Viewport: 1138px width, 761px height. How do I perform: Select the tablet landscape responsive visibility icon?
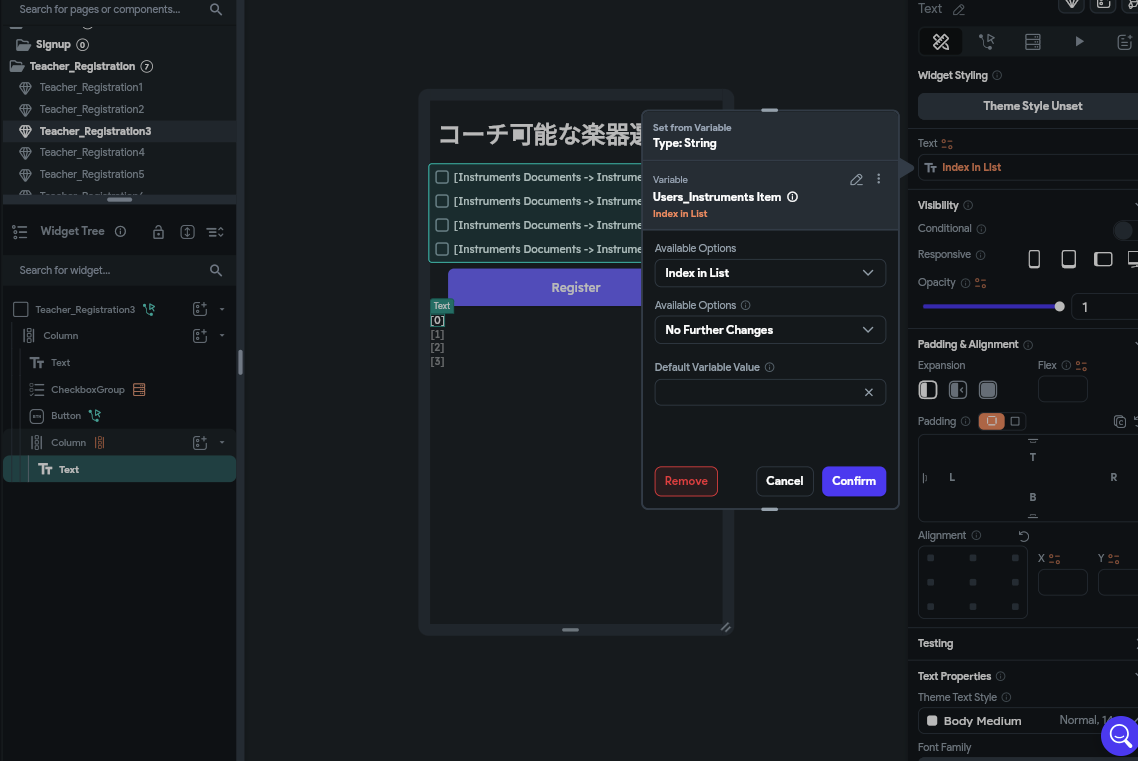click(x=1102, y=259)
